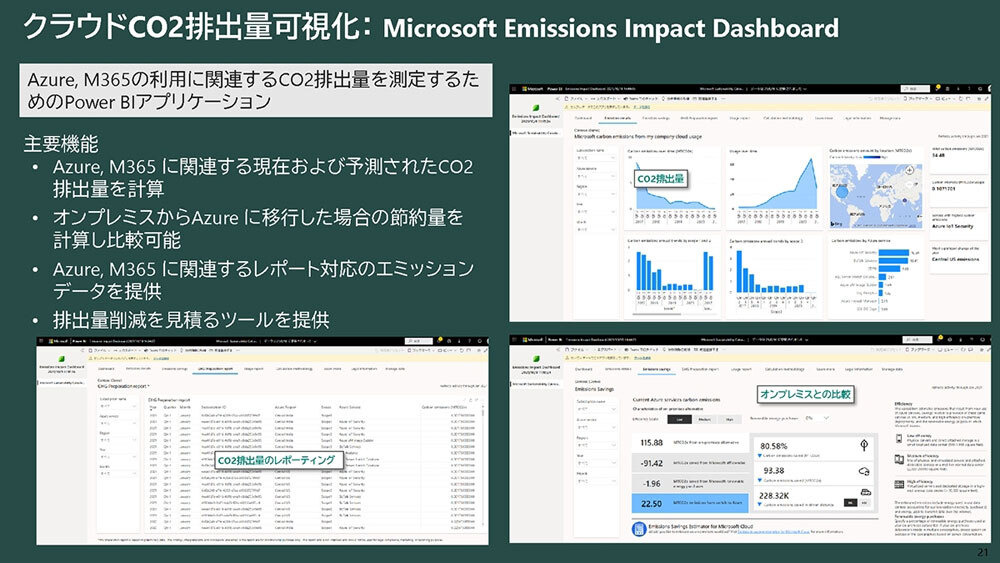
Task: Open Azure service dropdown in Emissions Savings screenshot
Action: pyautogui.click(x=596, y=427)
